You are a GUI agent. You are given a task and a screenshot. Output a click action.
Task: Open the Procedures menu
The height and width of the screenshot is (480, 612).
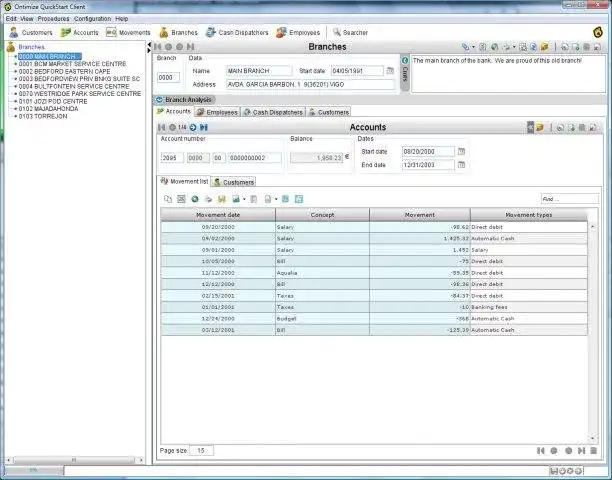pos(53,19)
